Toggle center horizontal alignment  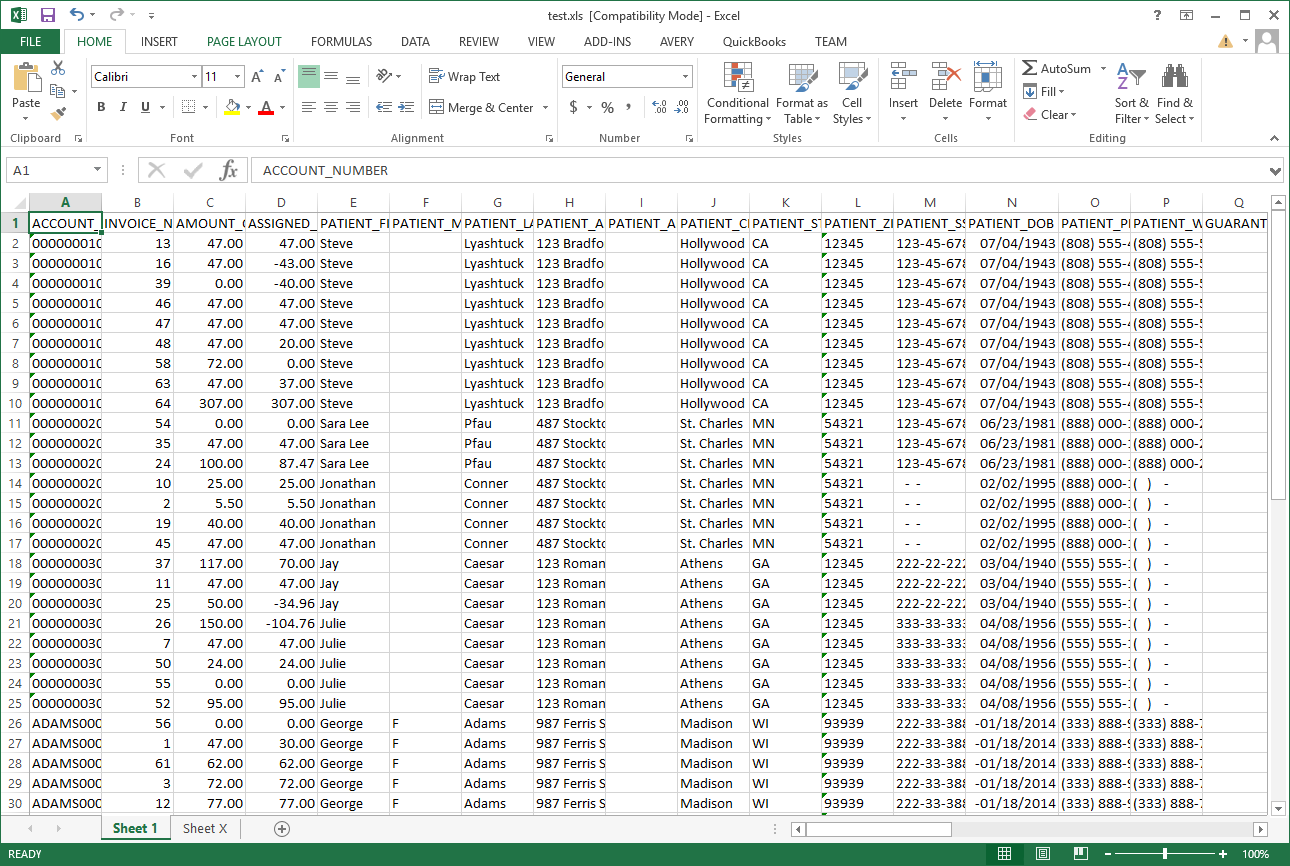tap(331, 107)
